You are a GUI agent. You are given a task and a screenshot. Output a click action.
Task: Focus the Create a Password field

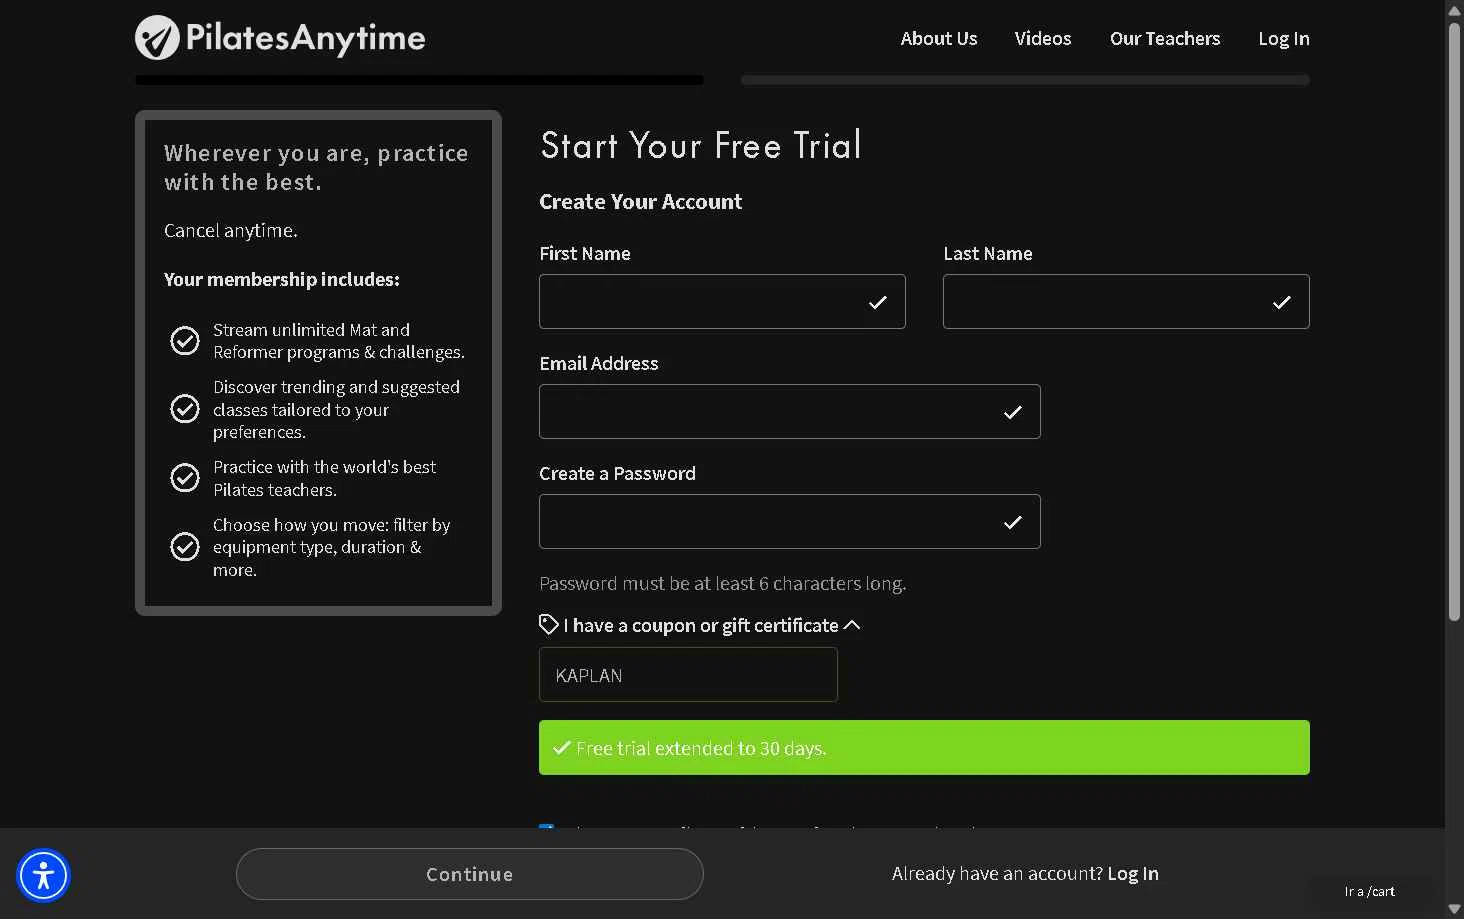(790, 521)
